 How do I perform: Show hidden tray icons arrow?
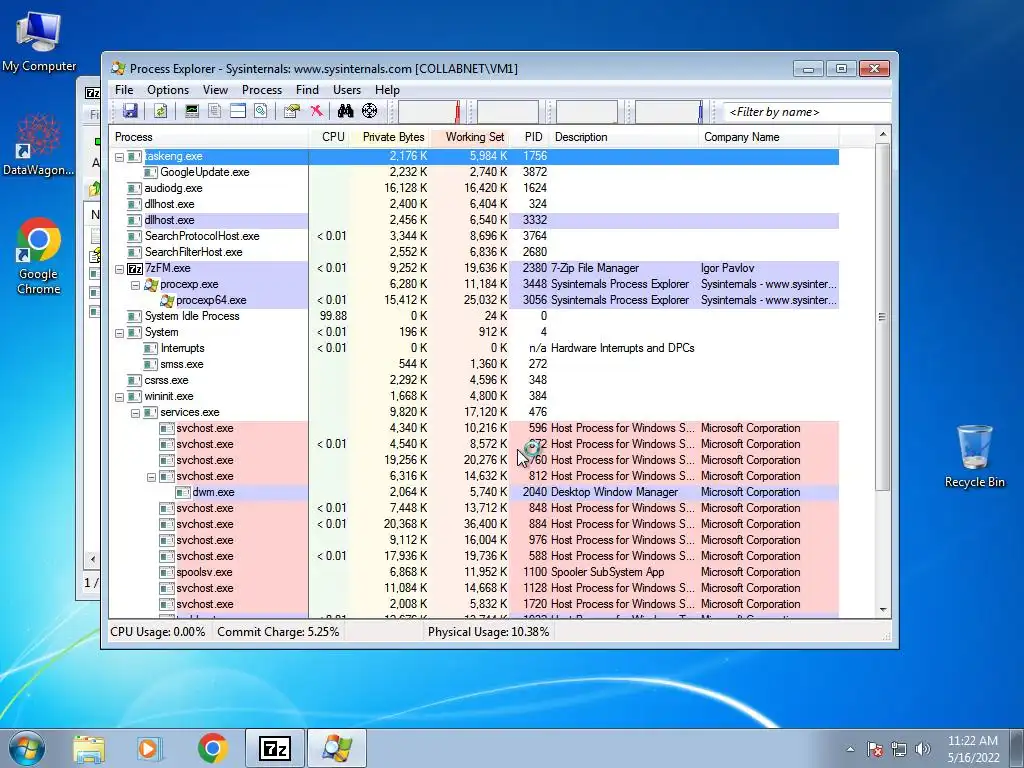pyautogui.click(x=850, y=749)
